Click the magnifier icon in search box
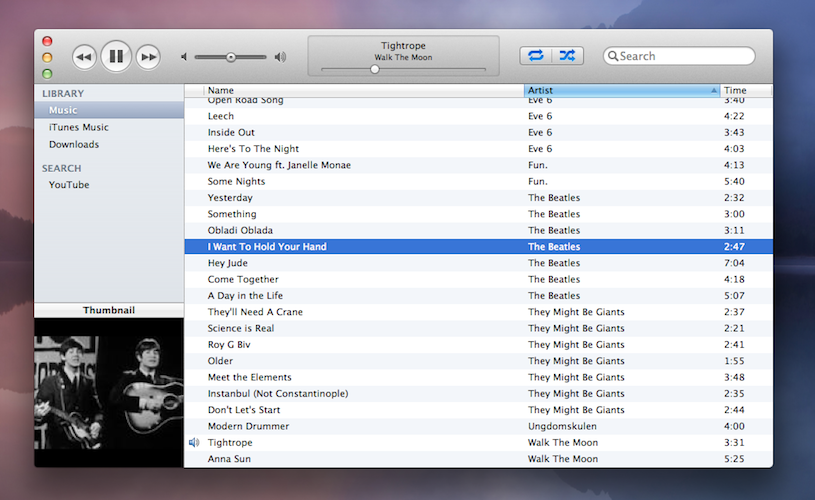Image resolution: width=815 pixels, height=500 pixels. pos(613,56)
